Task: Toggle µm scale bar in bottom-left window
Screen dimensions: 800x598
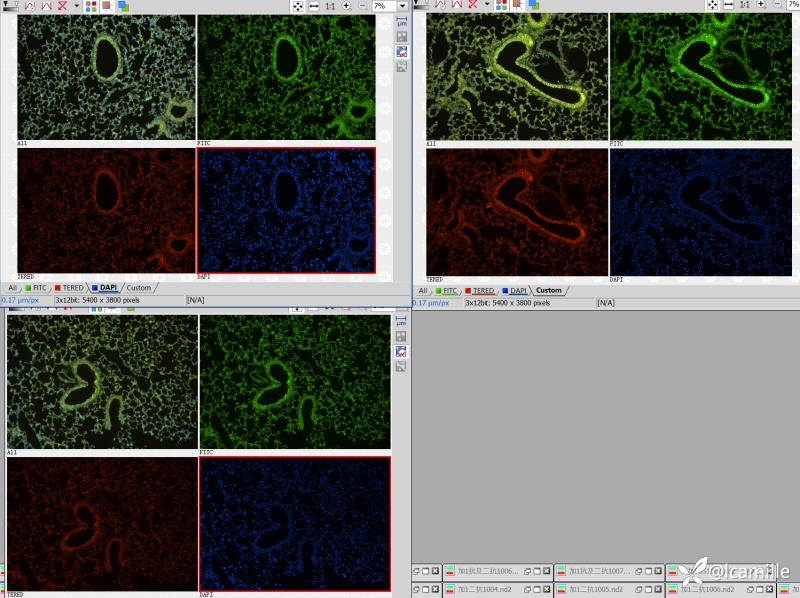Action: (401, 321)
